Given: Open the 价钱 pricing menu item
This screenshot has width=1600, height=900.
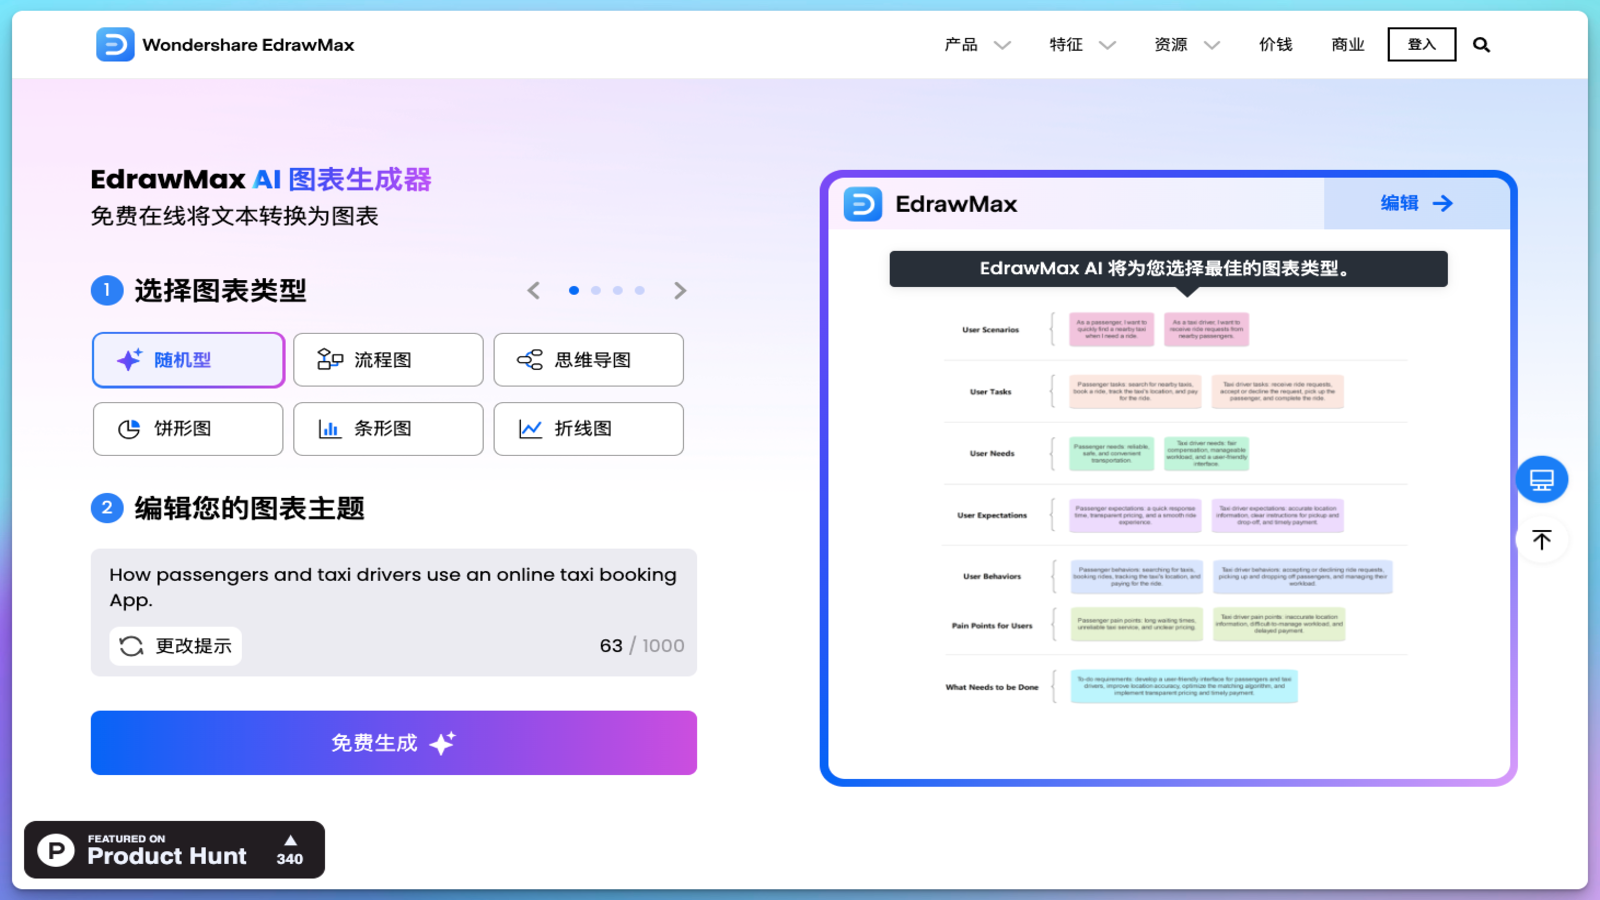Looking at the screenshot, I should [1276, 45].
